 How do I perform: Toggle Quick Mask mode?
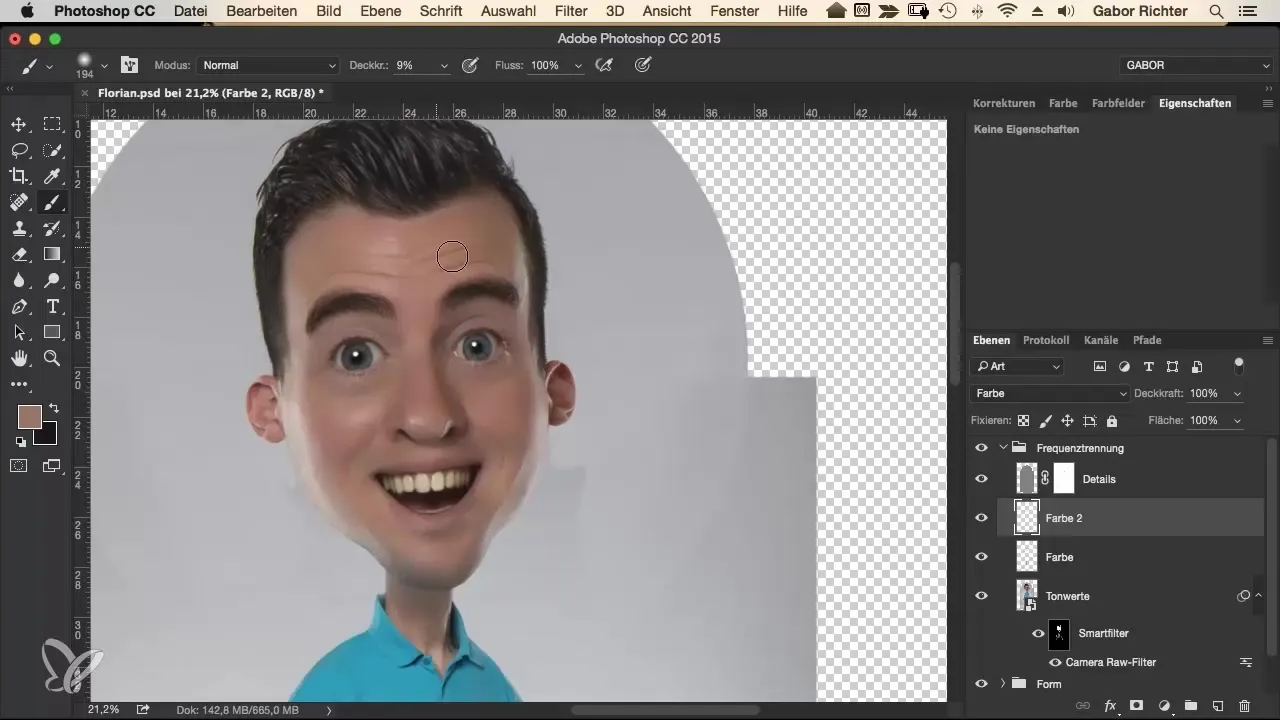[18, 465]
